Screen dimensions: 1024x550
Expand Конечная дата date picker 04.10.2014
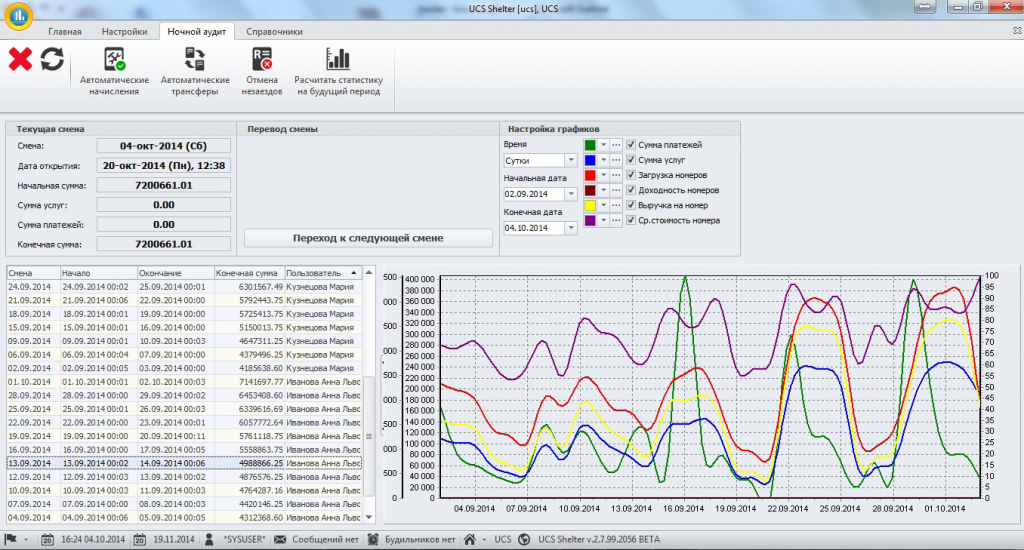[571, 228]
